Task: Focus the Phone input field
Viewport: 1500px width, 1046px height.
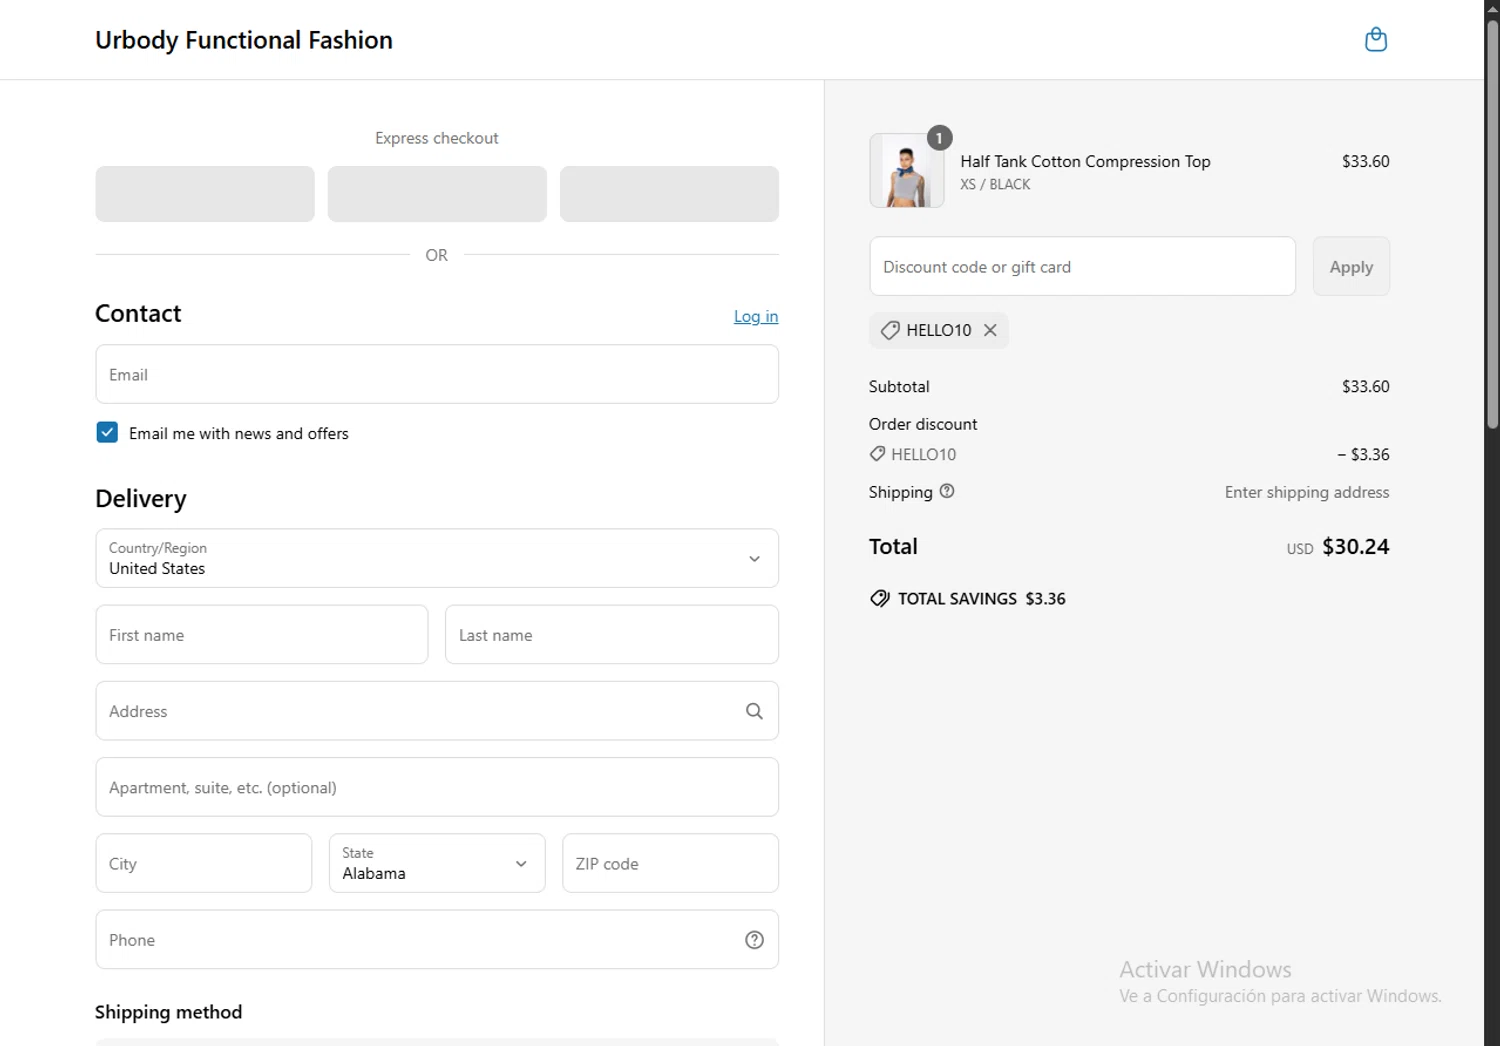Action: [x=437, y=939]
